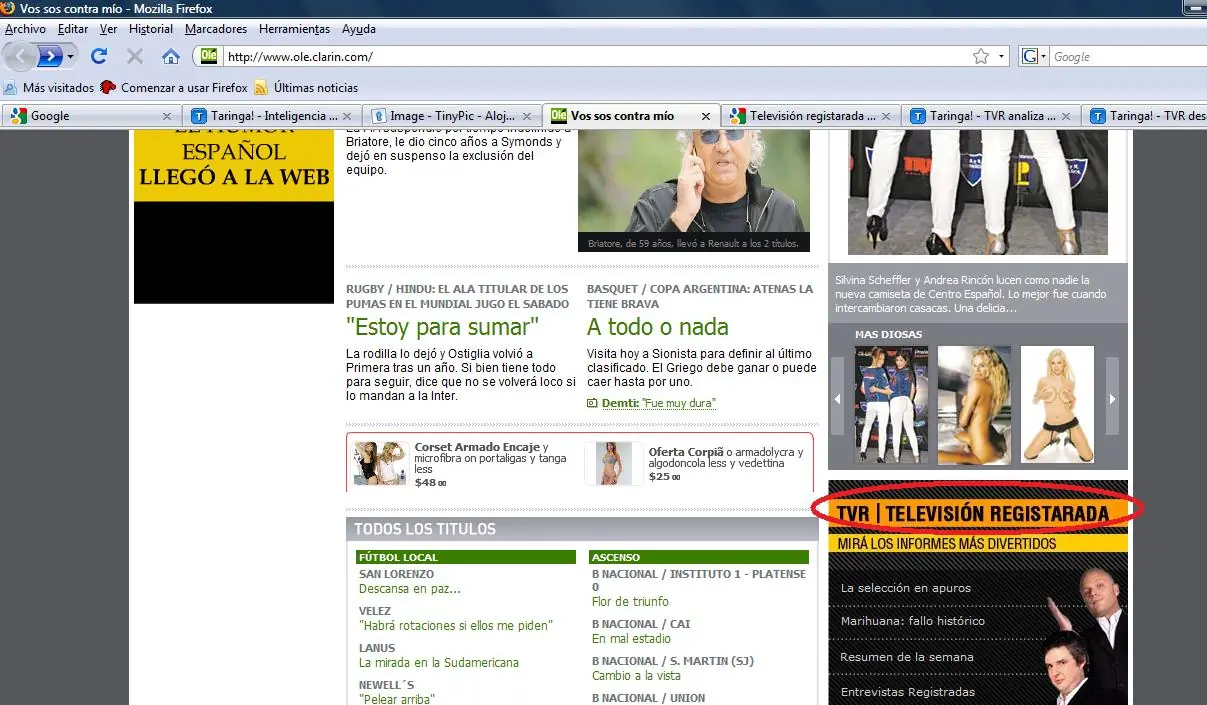Click in the Google search field
This screenshot has width=1207, height=705.
[1125, 57]
